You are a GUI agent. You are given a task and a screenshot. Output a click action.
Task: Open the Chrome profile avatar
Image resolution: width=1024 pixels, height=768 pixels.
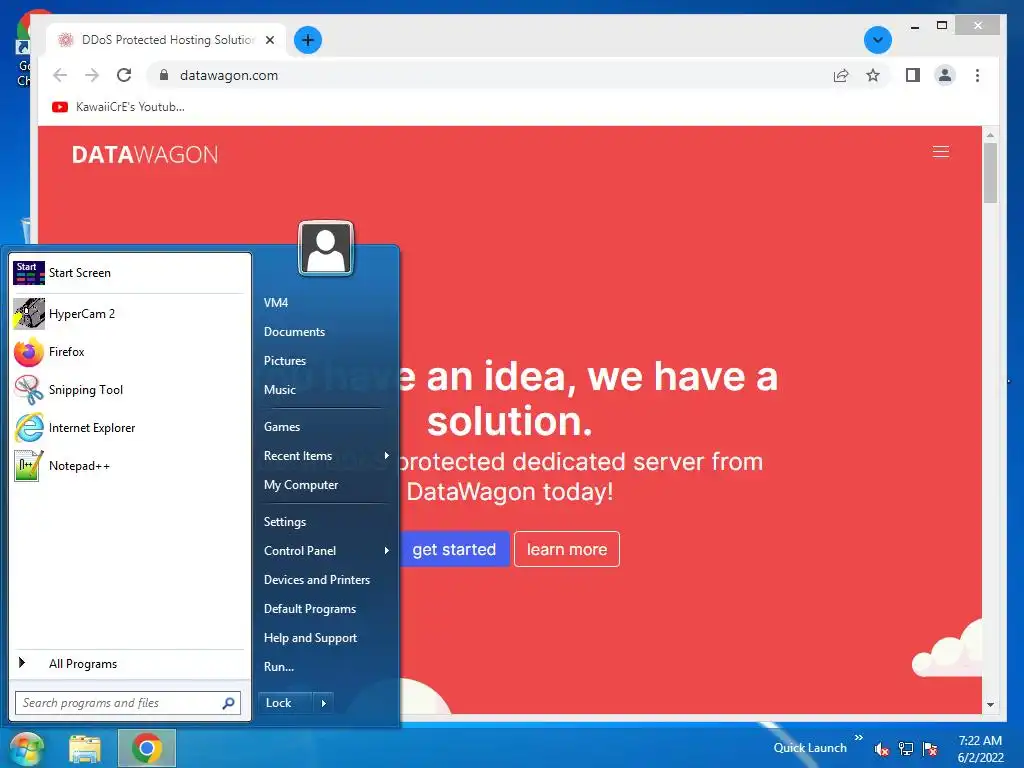coord(945,76)
